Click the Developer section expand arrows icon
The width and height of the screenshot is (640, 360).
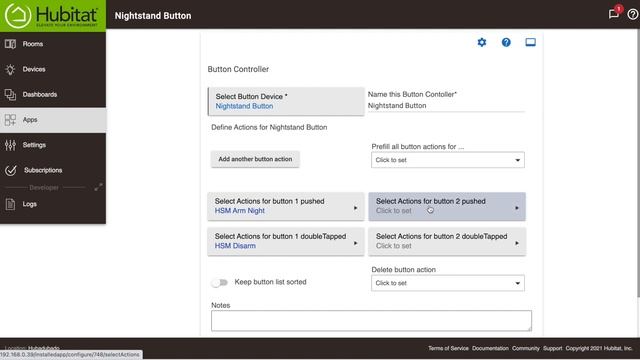98,187
